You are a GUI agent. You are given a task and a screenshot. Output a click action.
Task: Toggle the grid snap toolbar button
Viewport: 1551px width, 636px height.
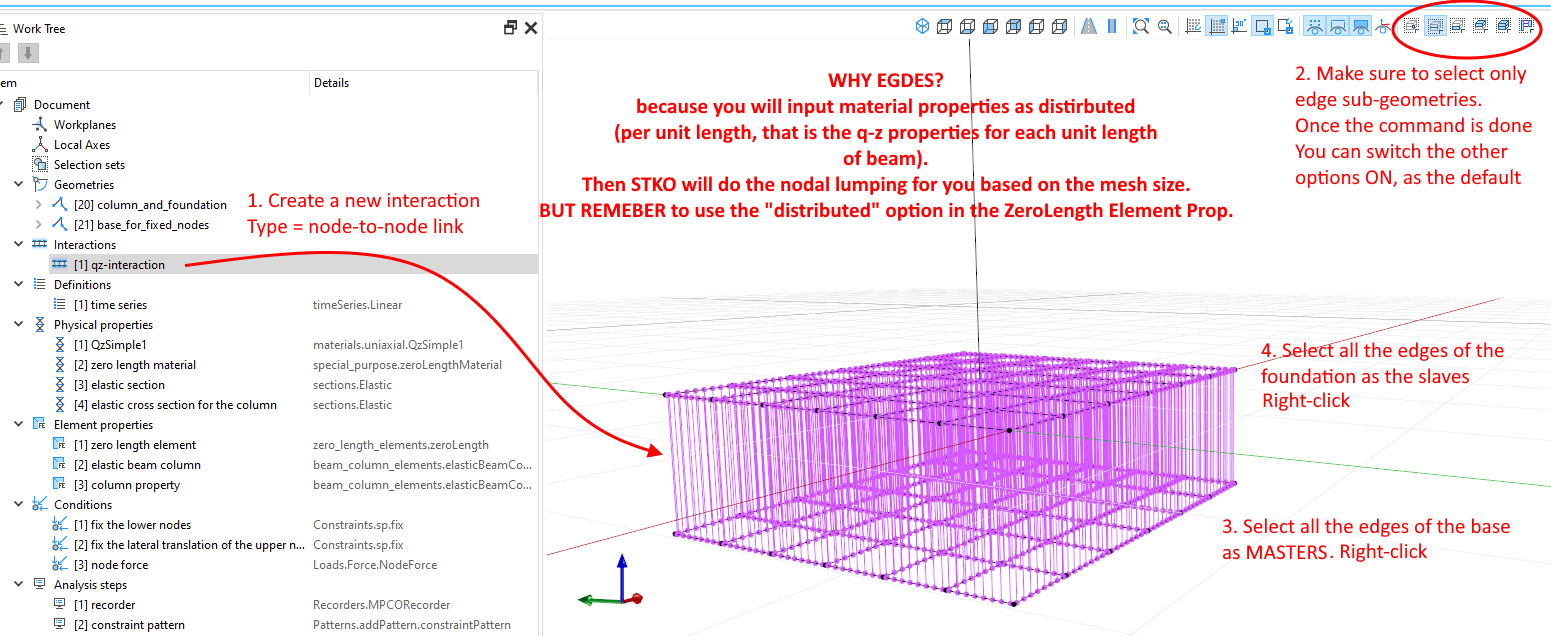coord(1217,27)
